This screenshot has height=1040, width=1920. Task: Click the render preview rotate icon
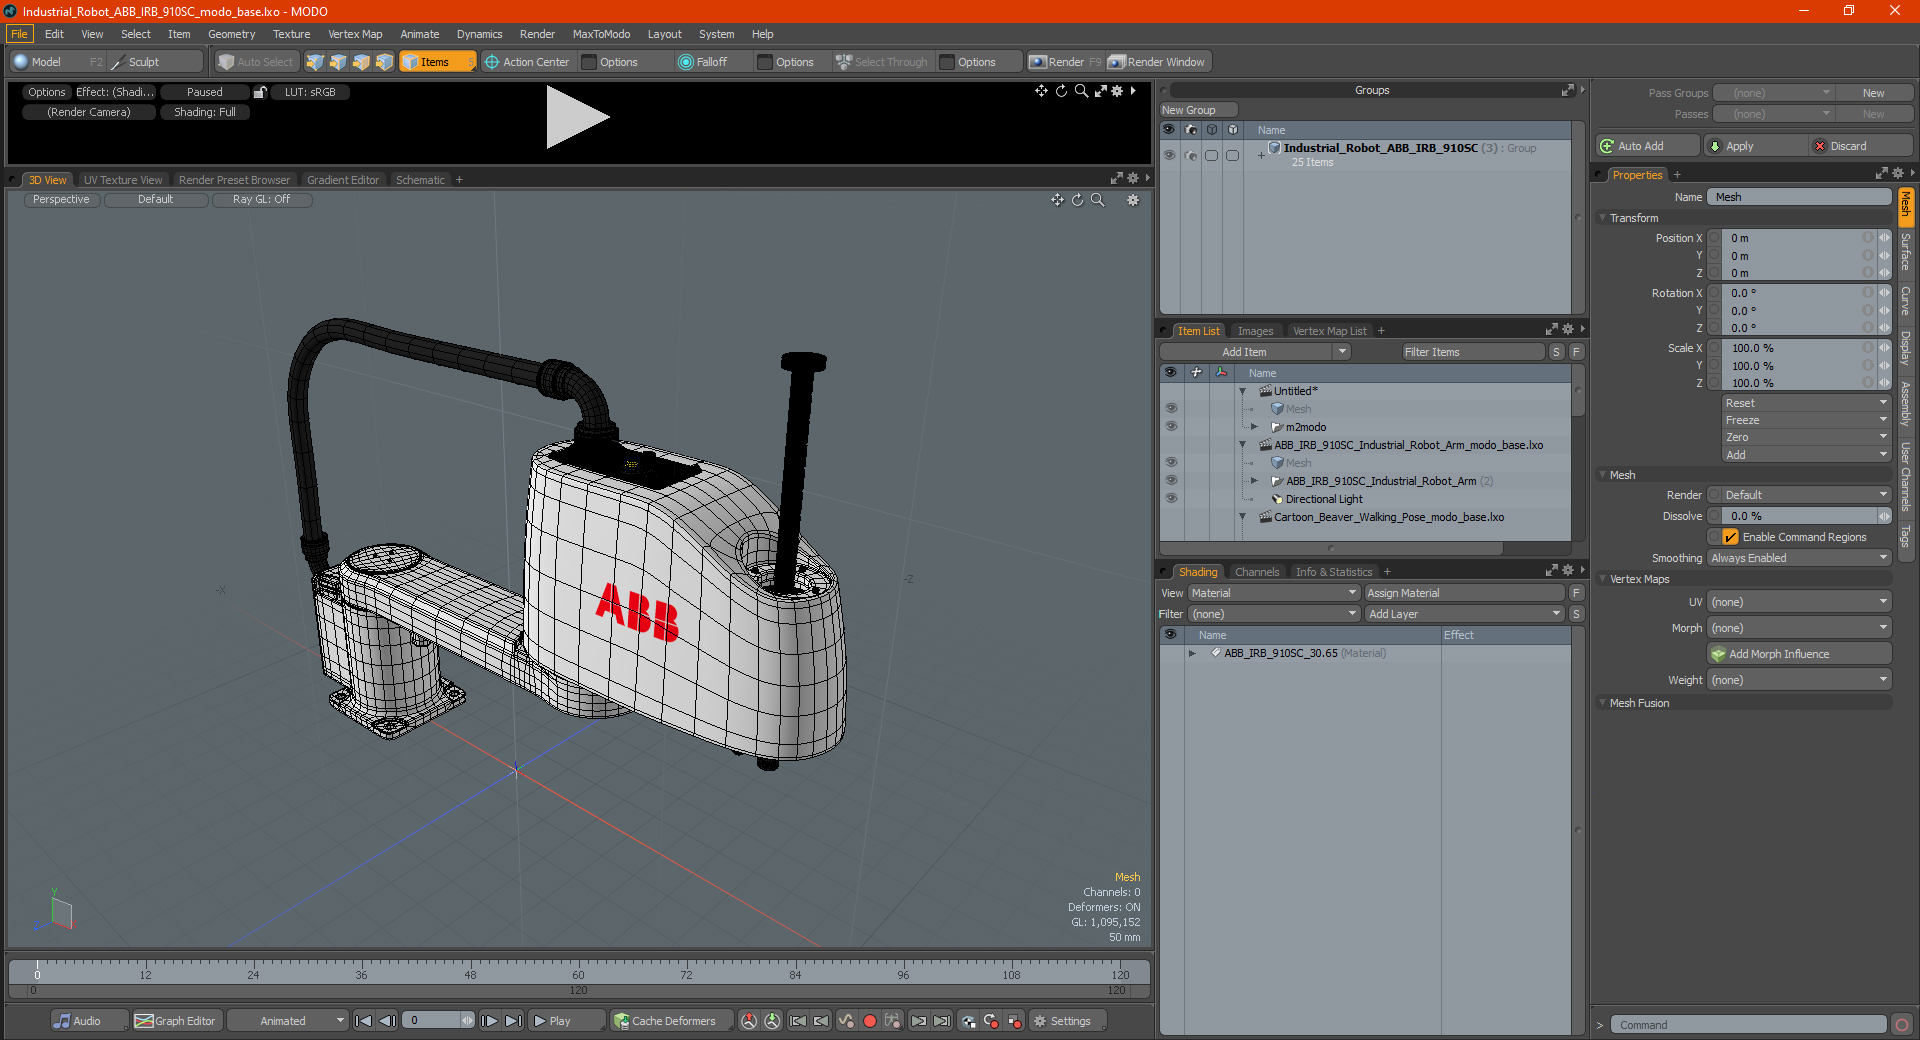pyautogui.click(x=1061, y=91)
